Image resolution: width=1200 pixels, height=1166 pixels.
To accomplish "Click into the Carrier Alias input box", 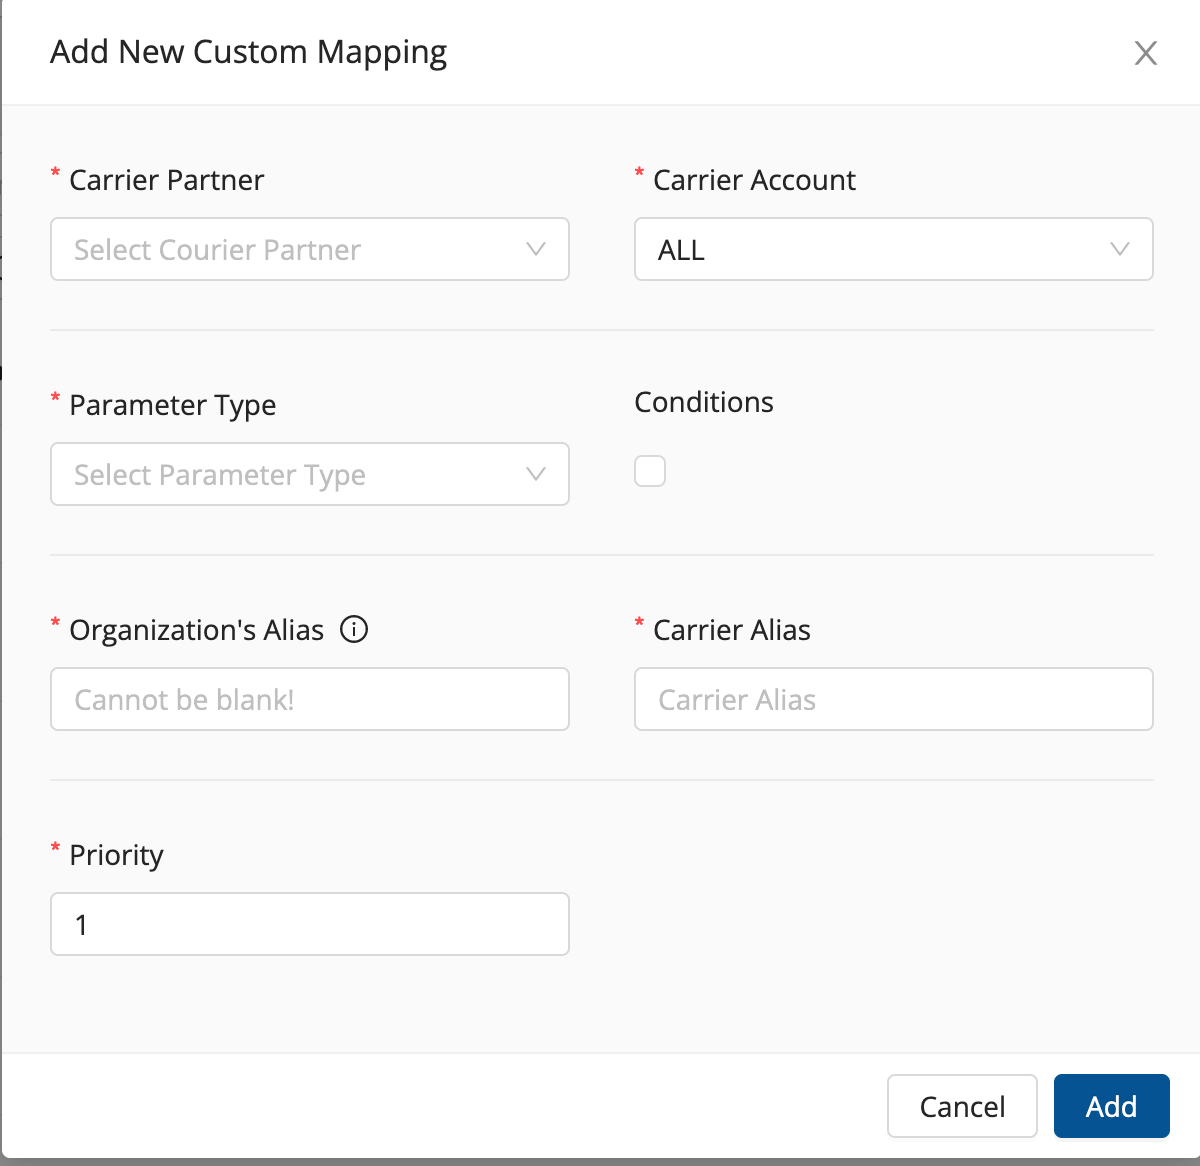I will click(x=893, y=699).
